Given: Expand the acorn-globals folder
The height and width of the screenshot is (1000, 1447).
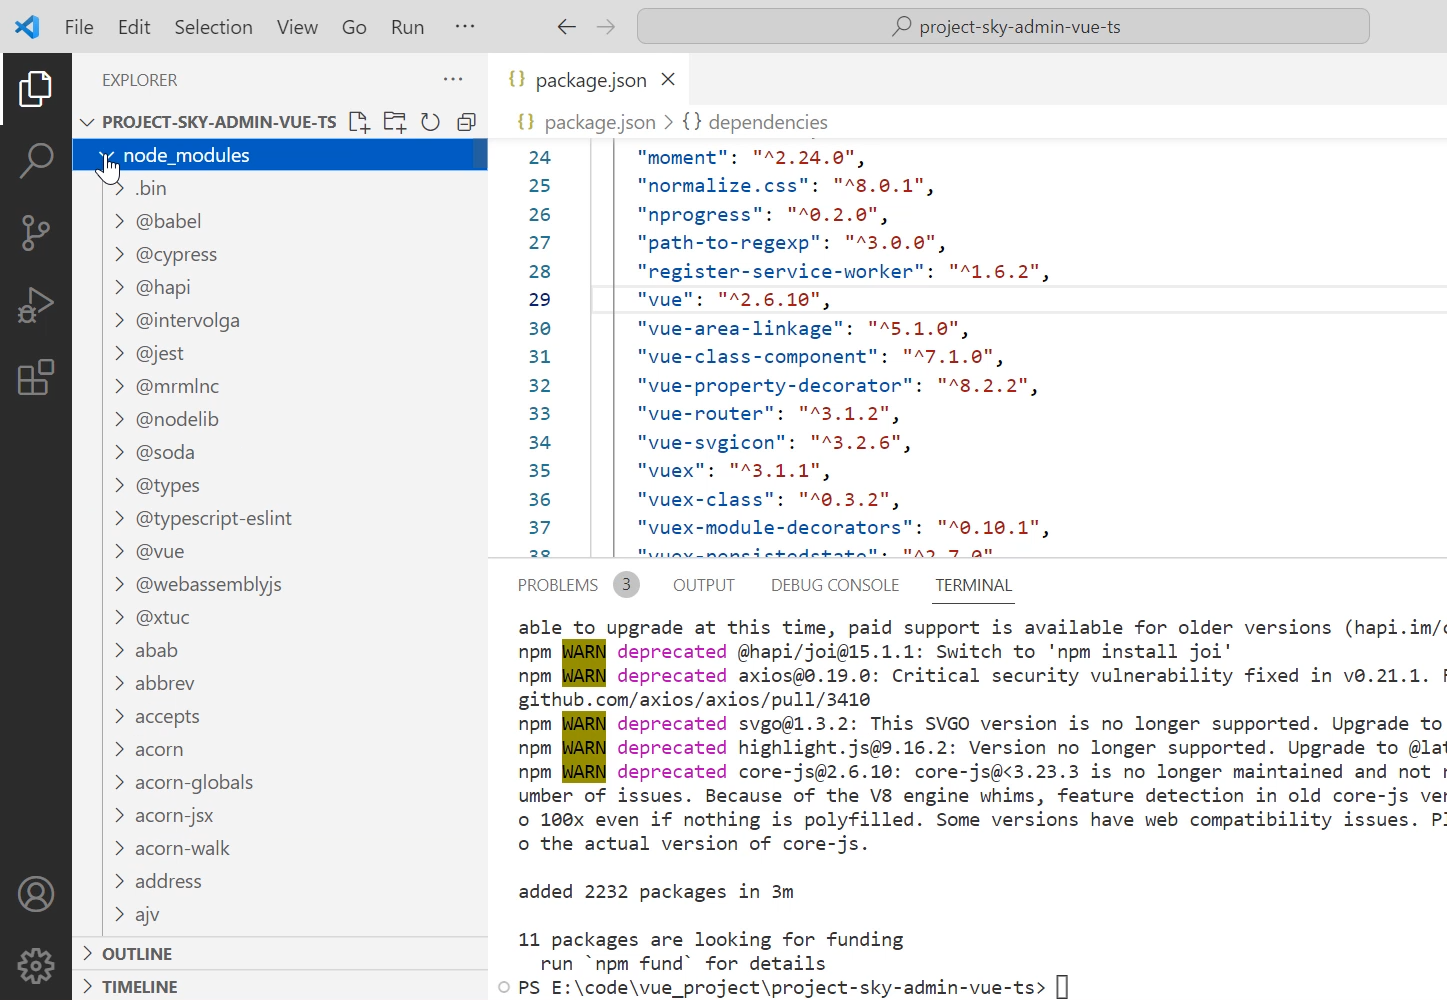Looking at the screenshot, I should 193,782.
